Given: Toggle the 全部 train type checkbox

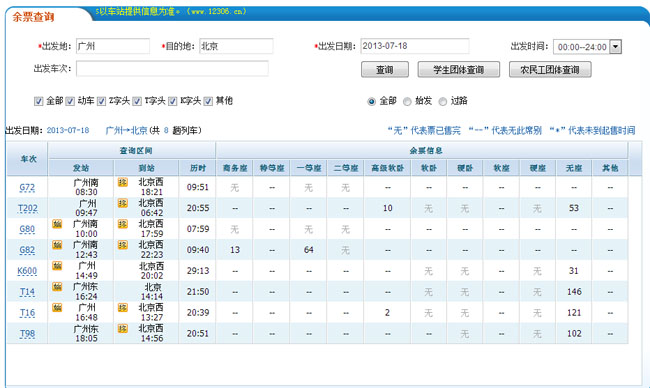Looking at the screenshot, I should pos(39,101).
